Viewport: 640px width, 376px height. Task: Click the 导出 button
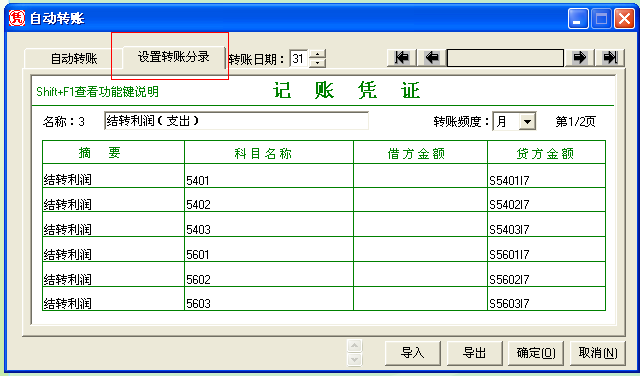[474, 353]
